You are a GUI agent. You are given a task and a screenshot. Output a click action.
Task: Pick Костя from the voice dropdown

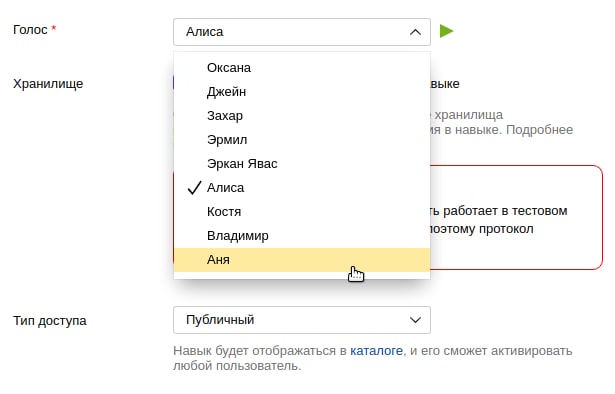tap(302, 212)
